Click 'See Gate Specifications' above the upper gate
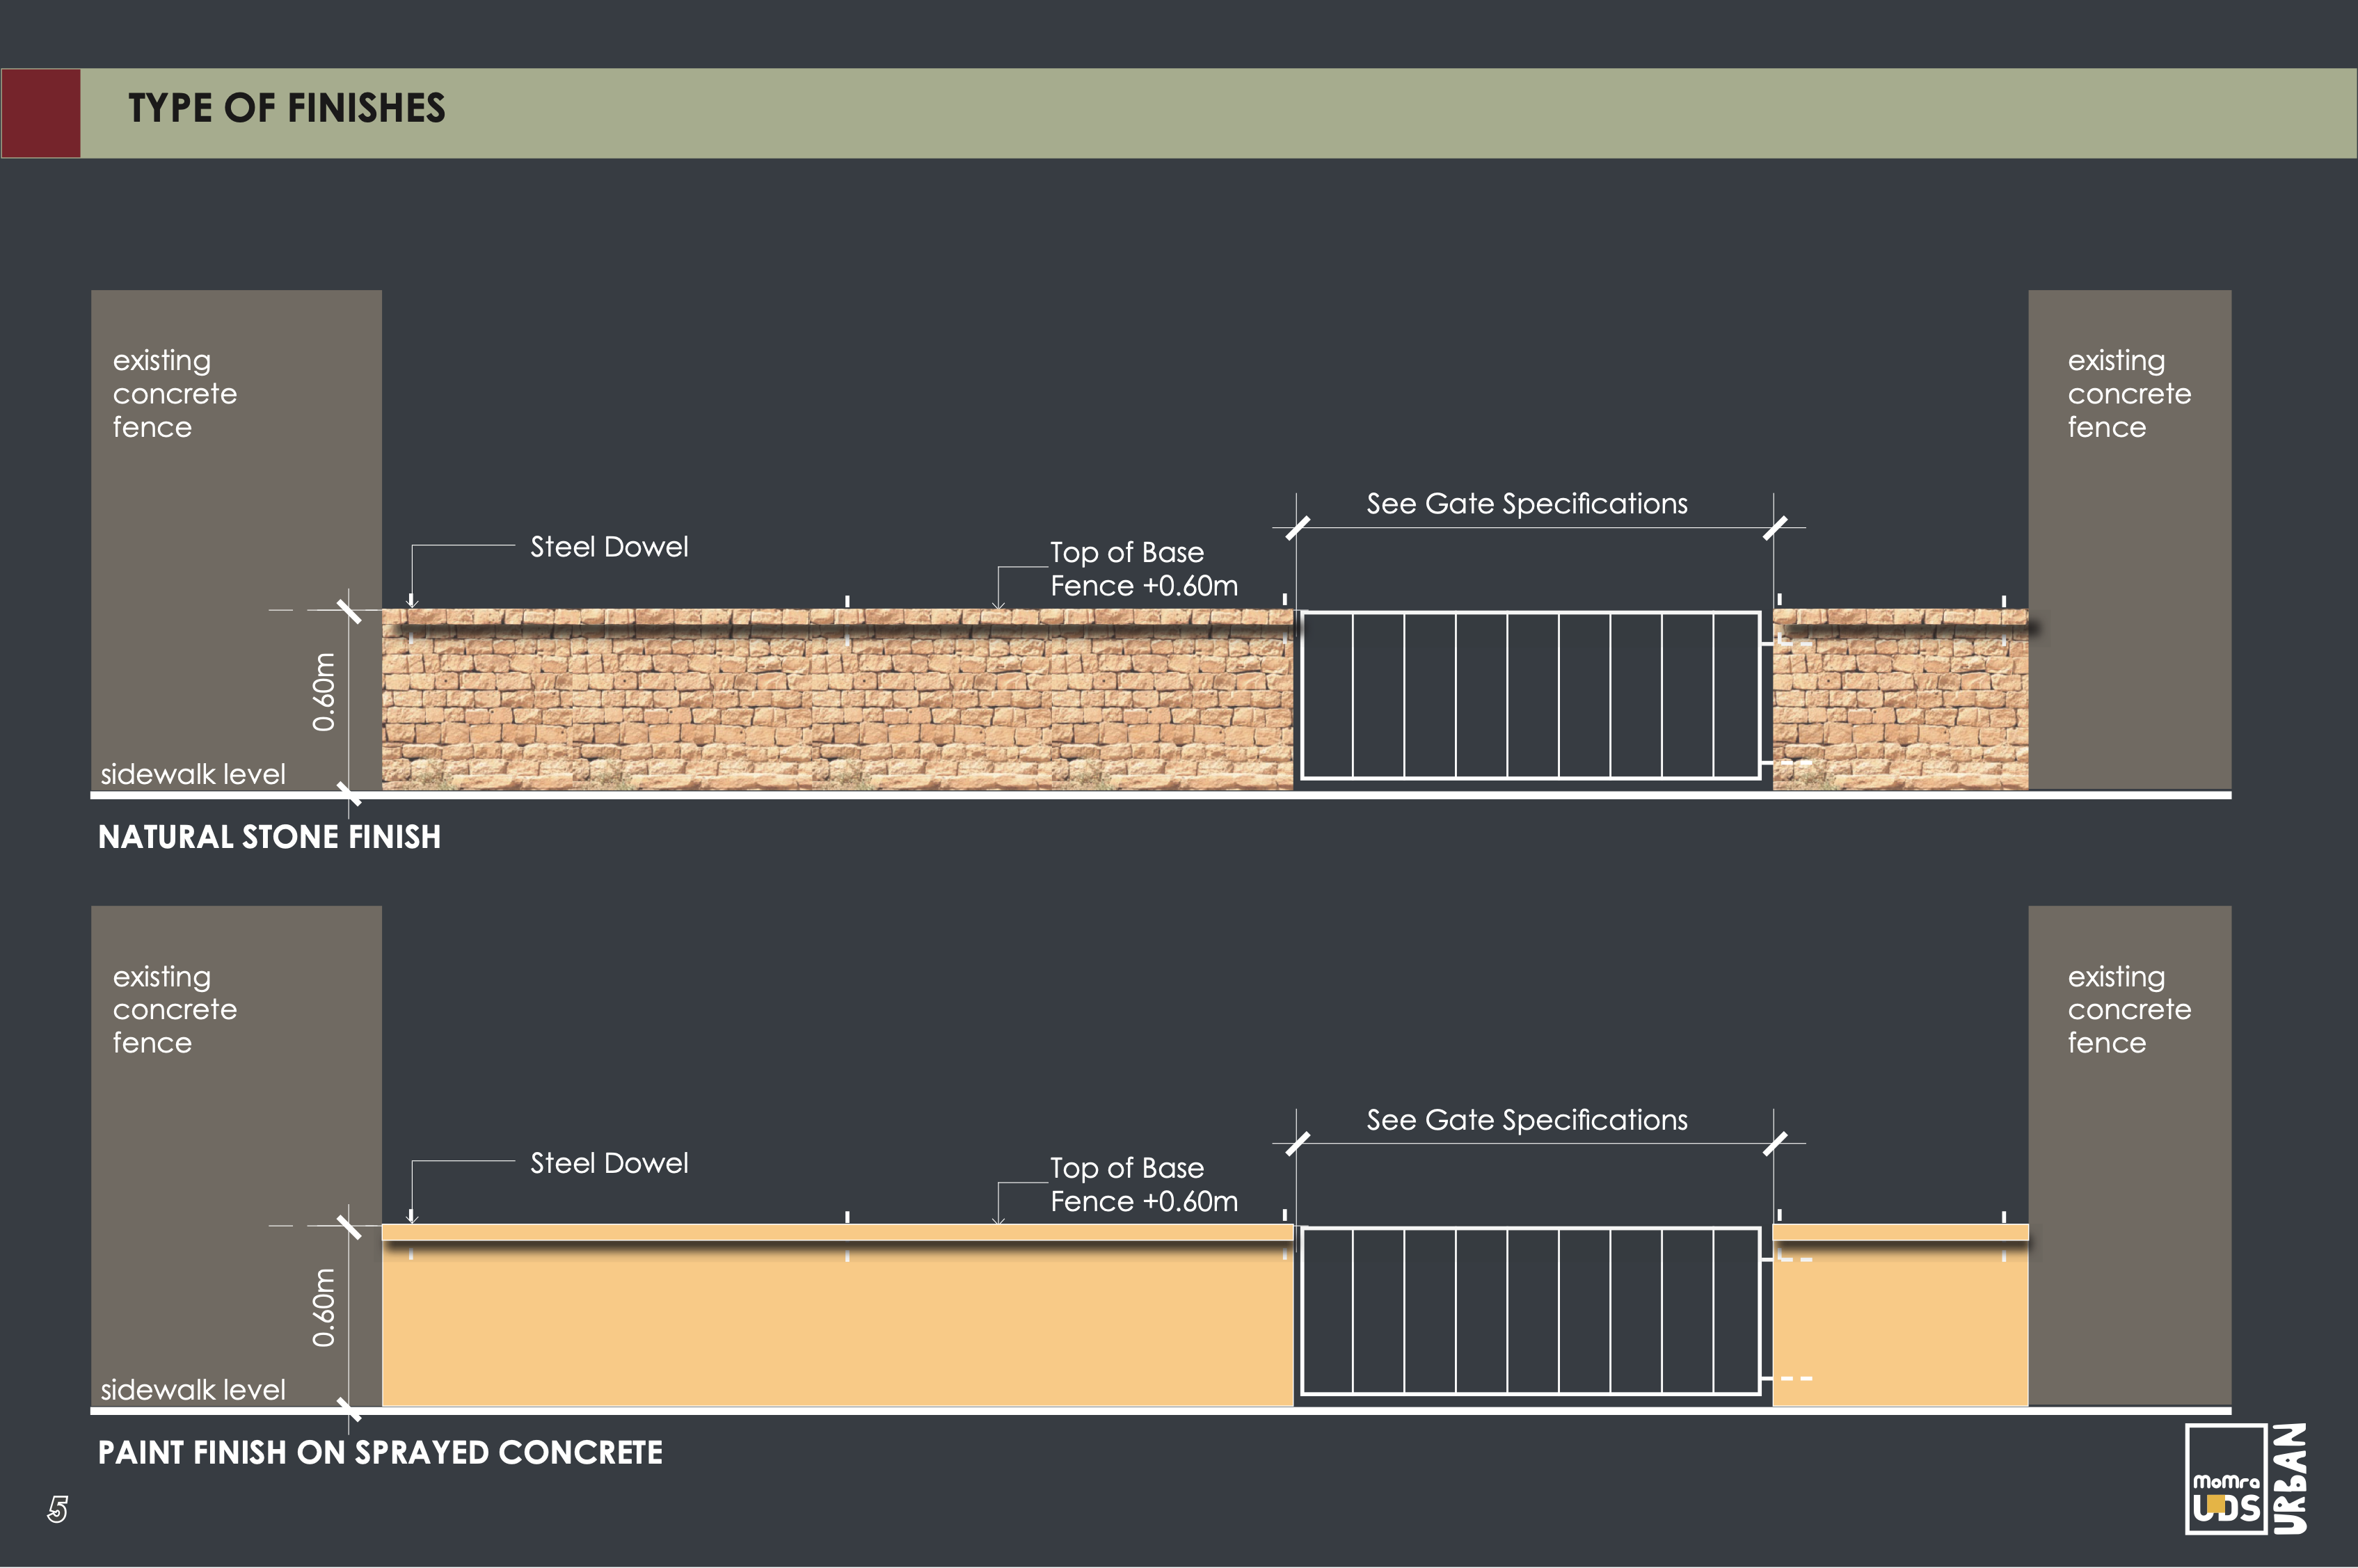 (1527, 504)
